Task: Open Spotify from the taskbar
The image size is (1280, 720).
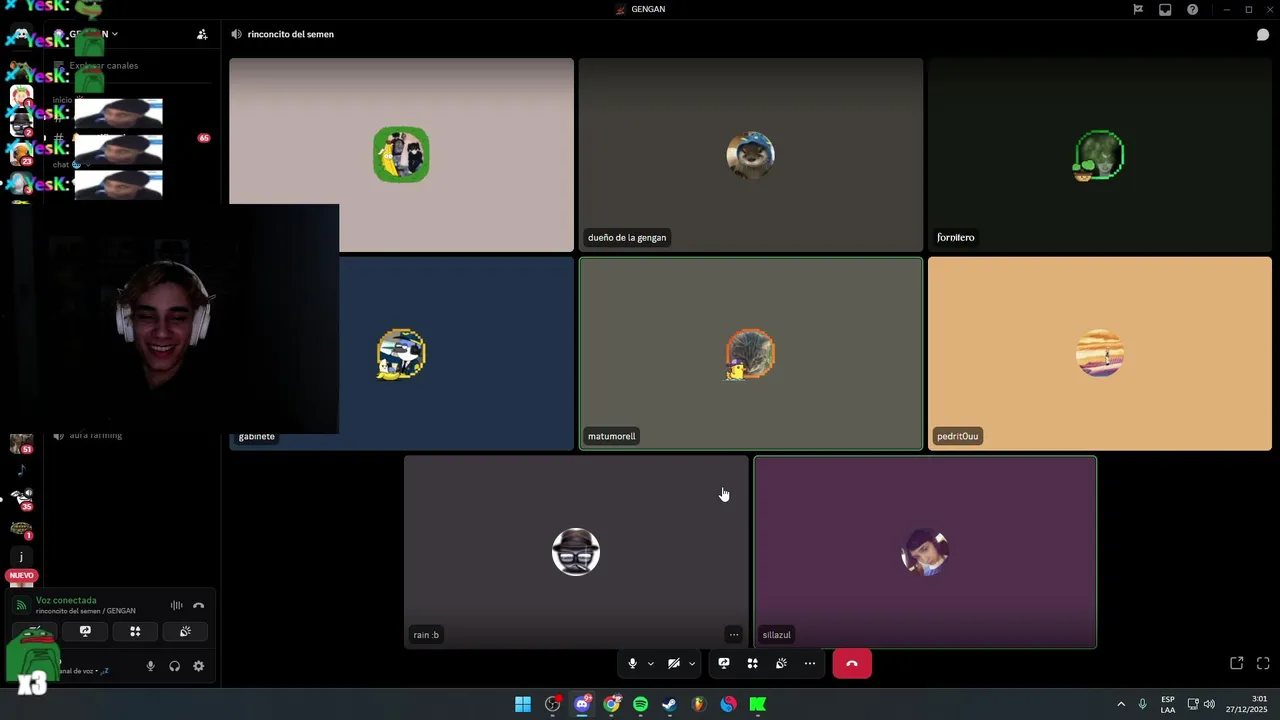Action: pos(640,704)
